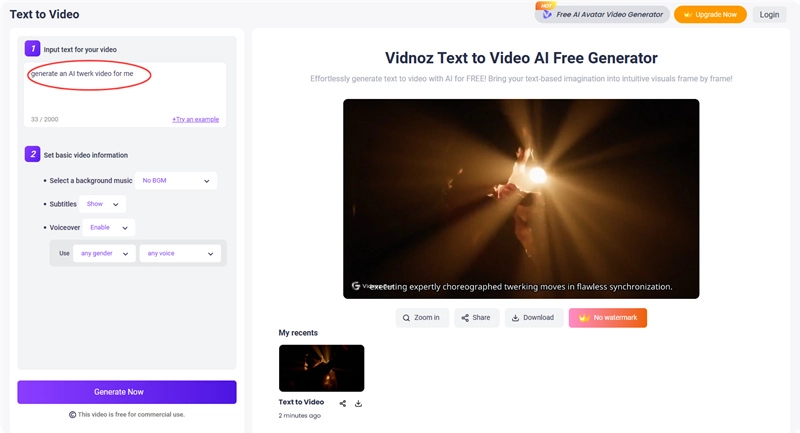
Task: Click the No watermark button
Action: click(x=608, y=318)
